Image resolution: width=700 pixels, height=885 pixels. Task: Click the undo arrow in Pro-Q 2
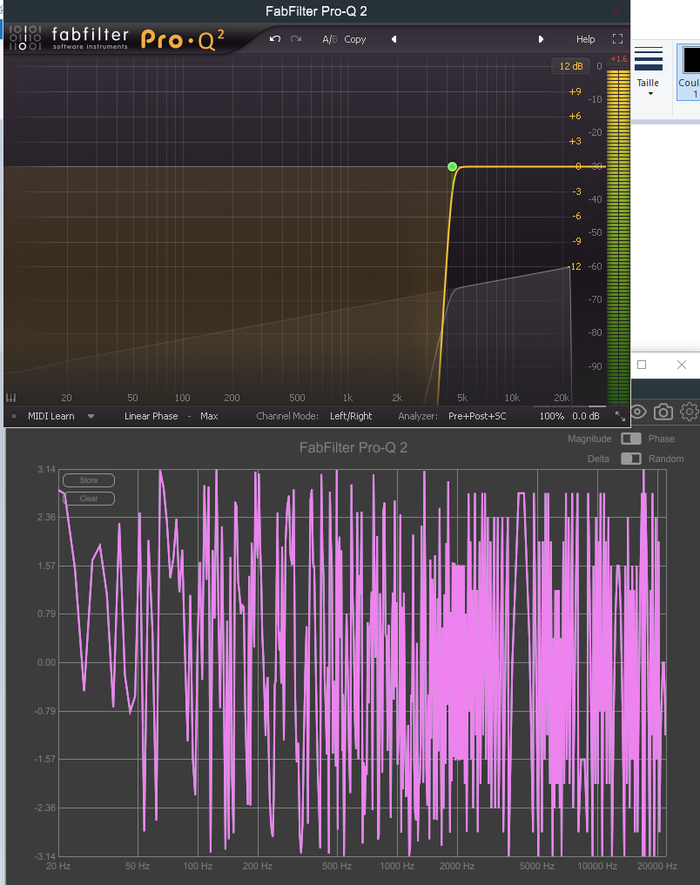(x=275, y=39)
